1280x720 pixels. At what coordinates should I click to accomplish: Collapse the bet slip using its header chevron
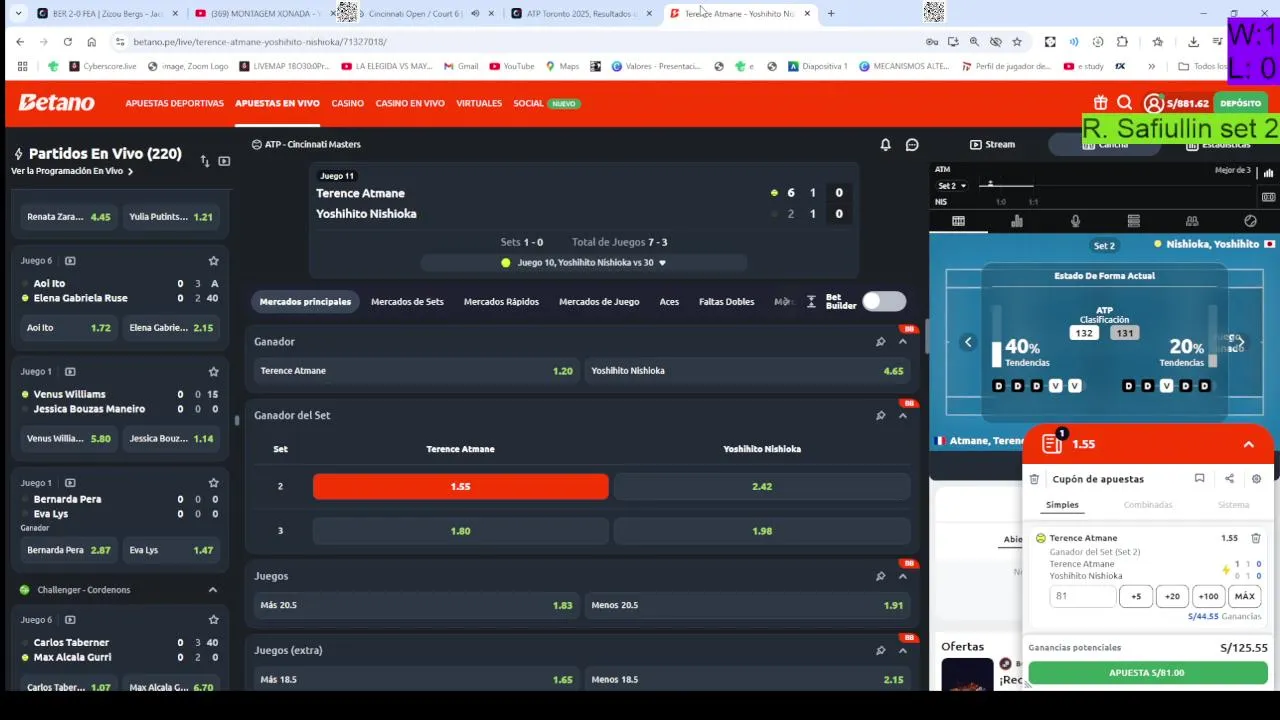pos(1249,444)
